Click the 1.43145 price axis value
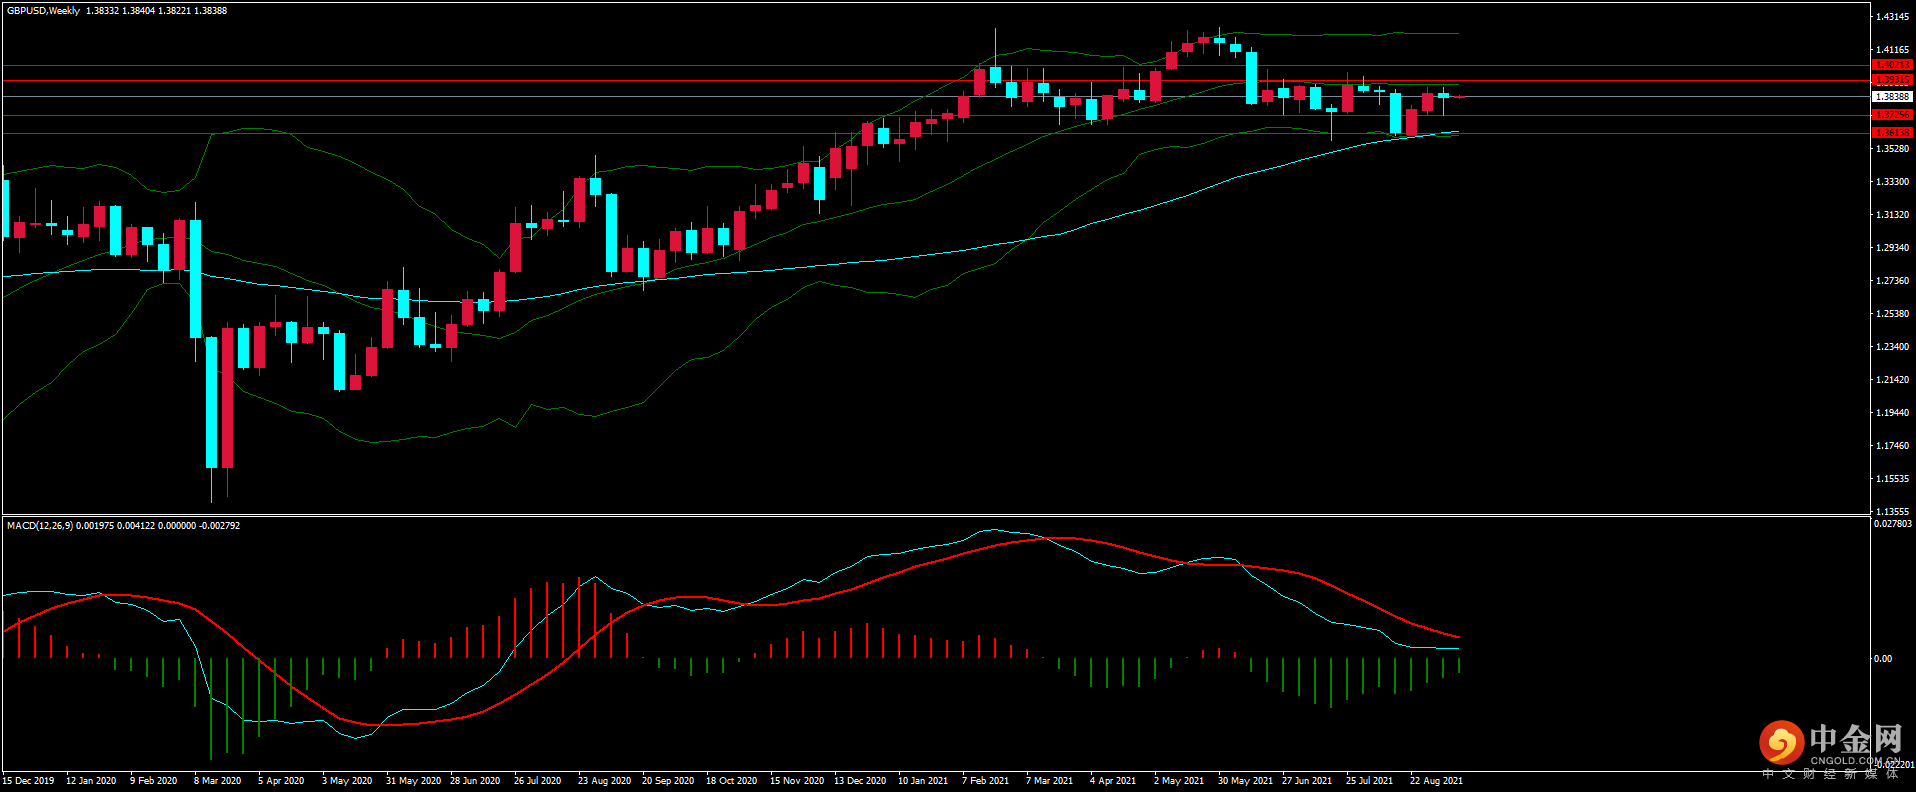Screen dimensions: 1916x792 [1892, 17]
